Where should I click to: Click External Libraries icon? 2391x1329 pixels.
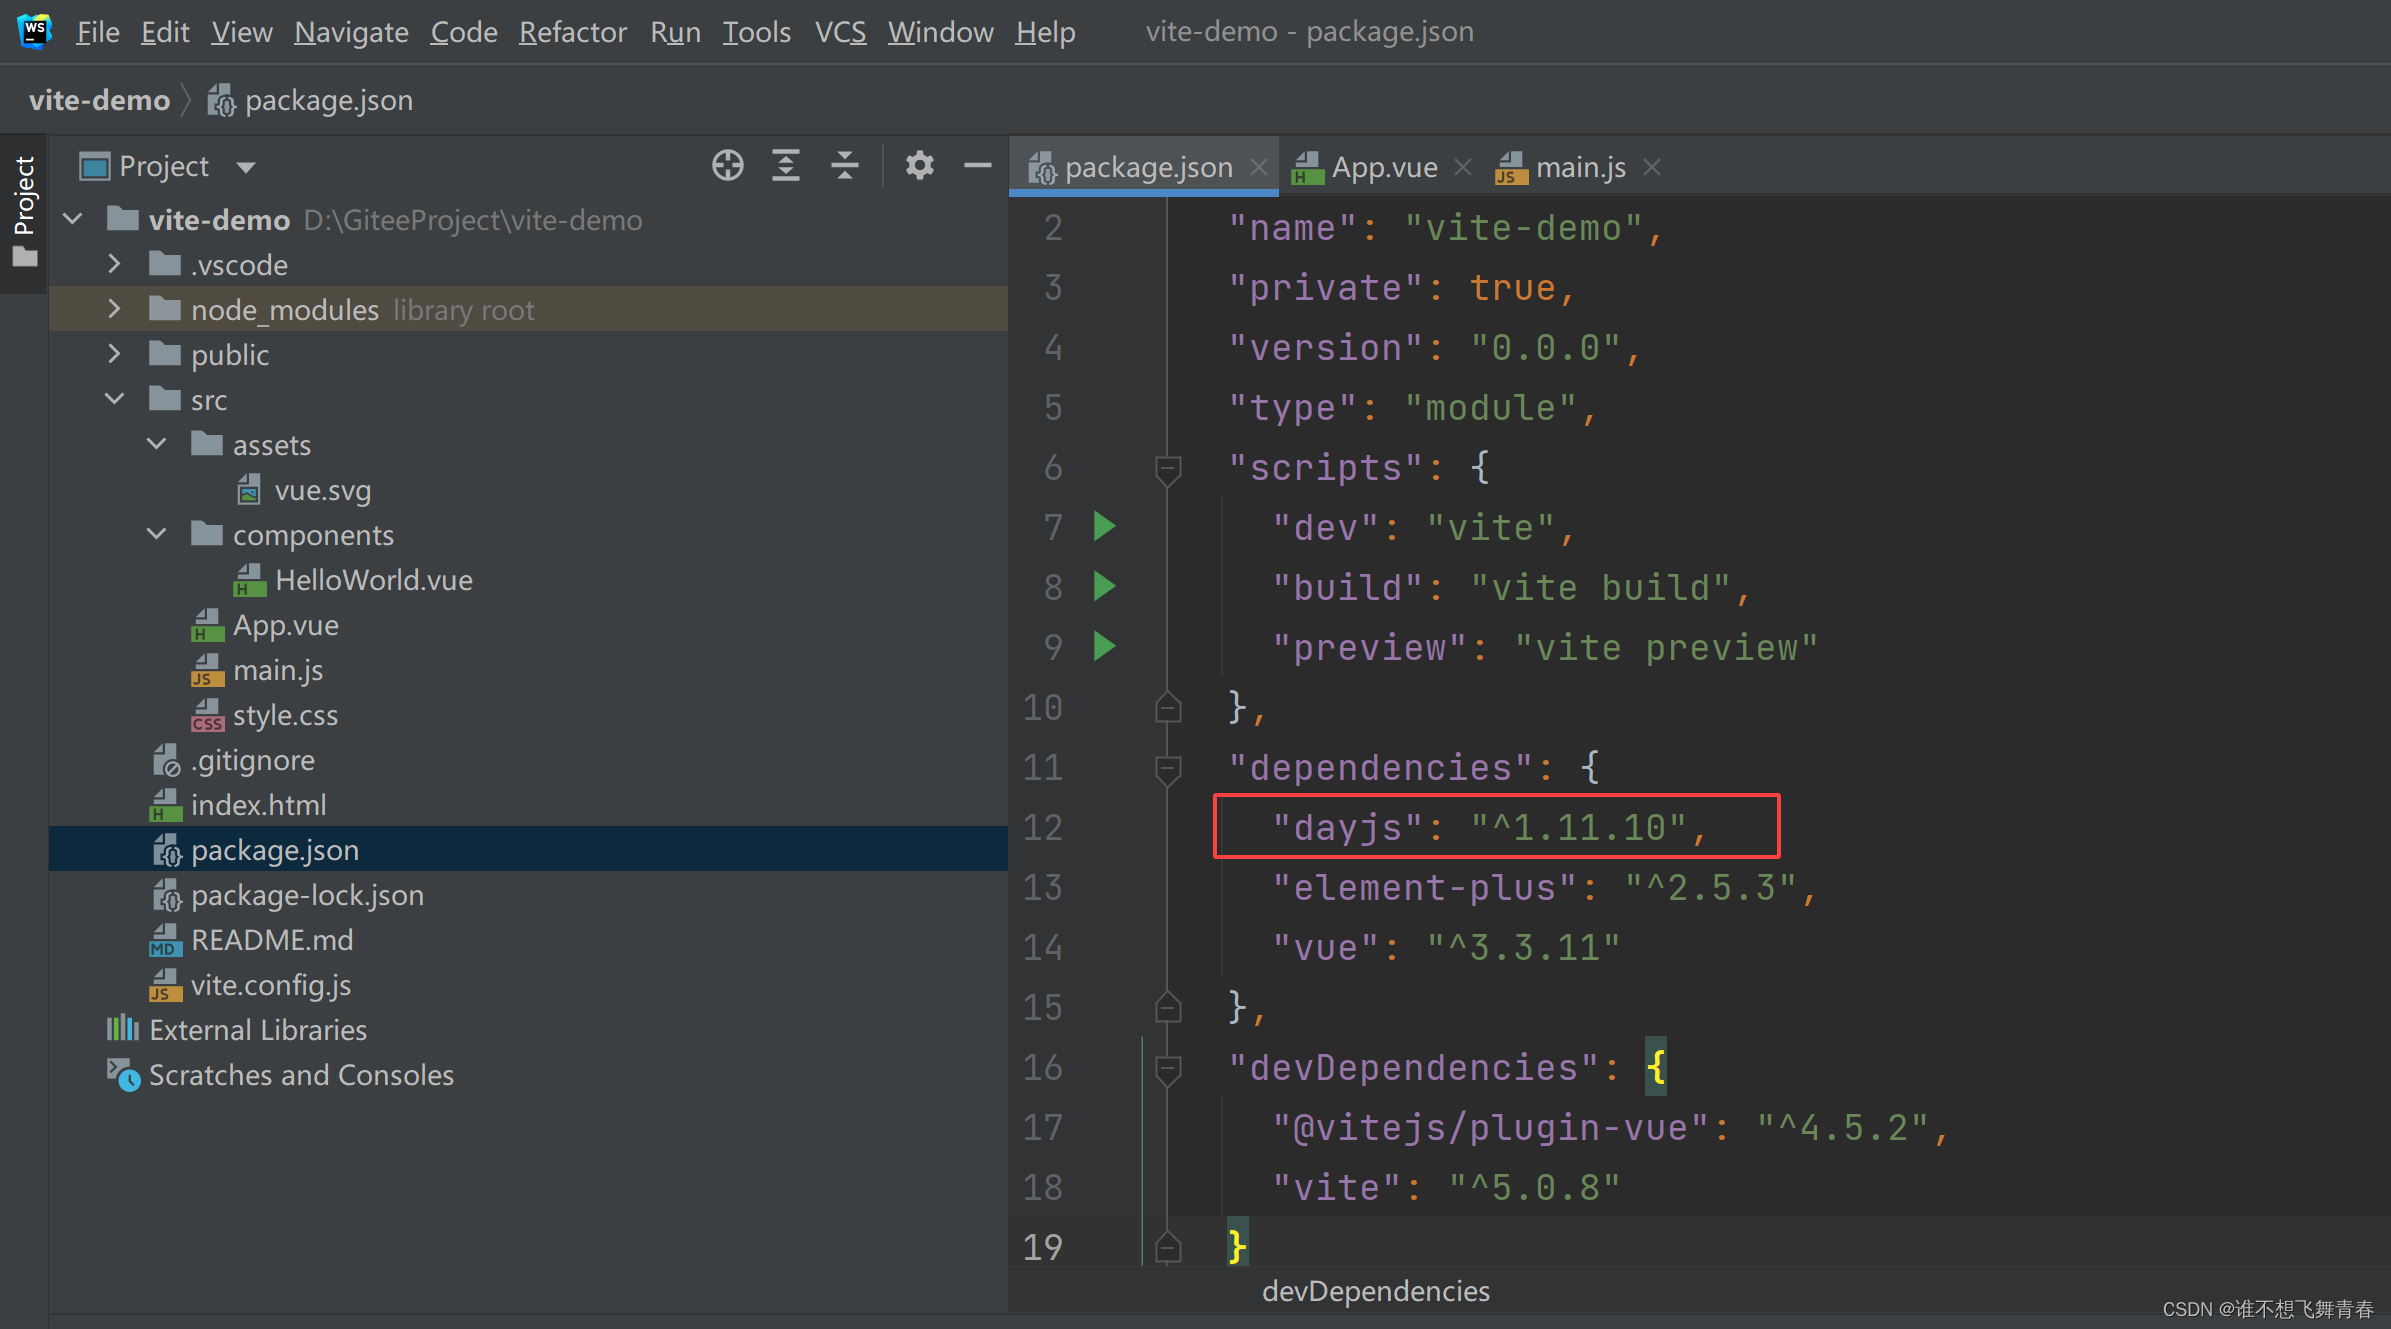tap(123, 1028)
